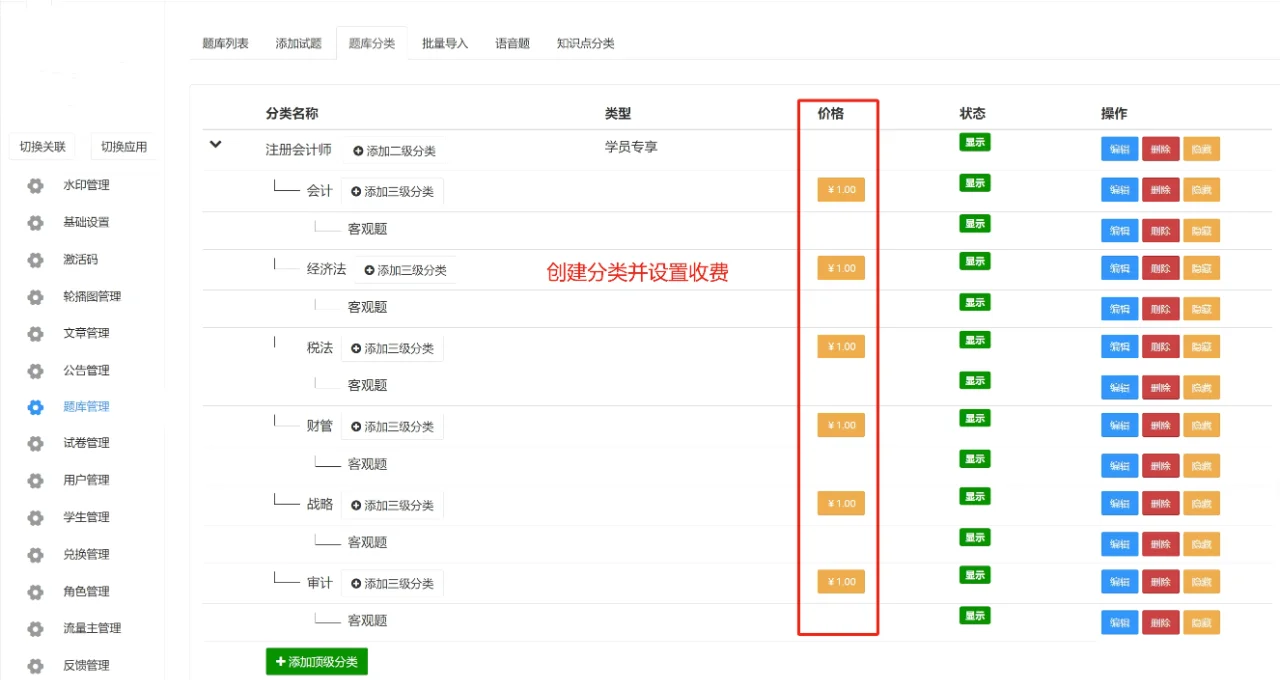Image resolution: width=1280 pixels, height=680 pixels.
Task: Click the green 添加顶级分类 button
Action: coord(316,661)
